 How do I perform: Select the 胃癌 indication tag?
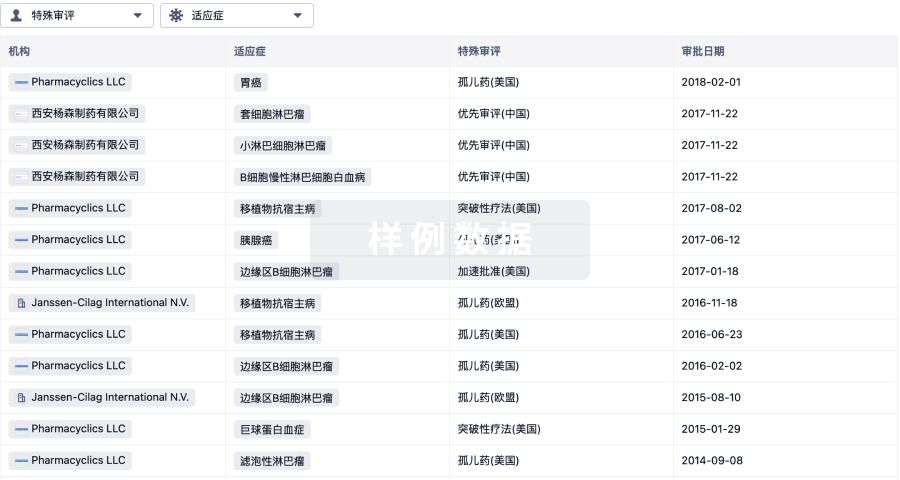[x=250, y=83]
